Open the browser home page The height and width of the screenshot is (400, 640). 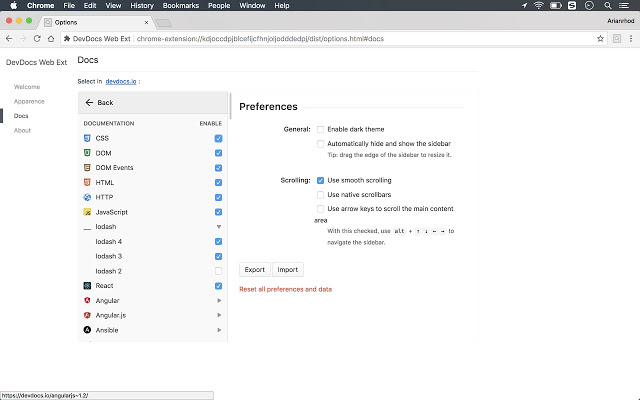point(51,39)
